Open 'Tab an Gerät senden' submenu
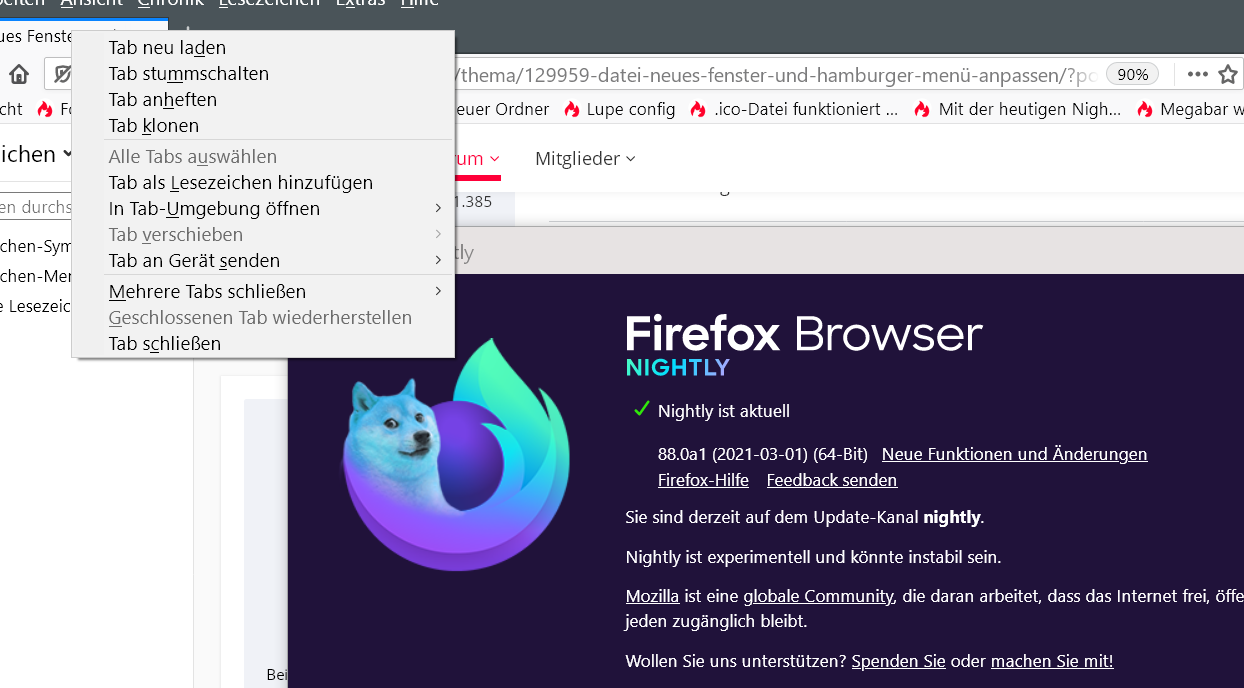This screenshot has height=688, width=1244. tap(263, 260)
